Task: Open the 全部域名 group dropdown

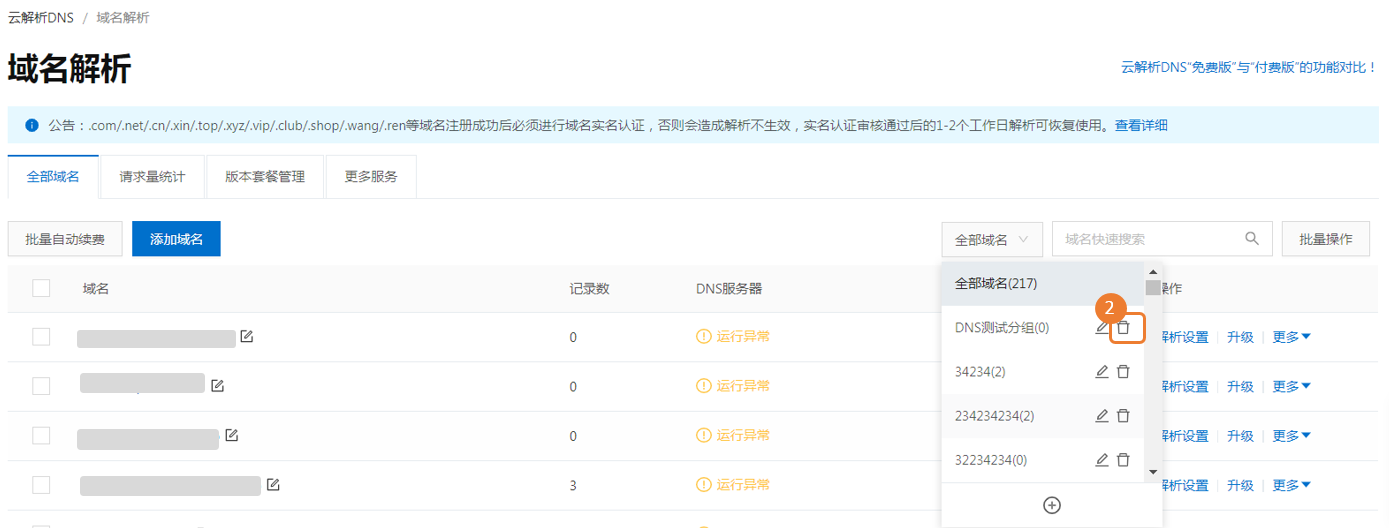Action: pyautogui.click(x=992, y=239)
